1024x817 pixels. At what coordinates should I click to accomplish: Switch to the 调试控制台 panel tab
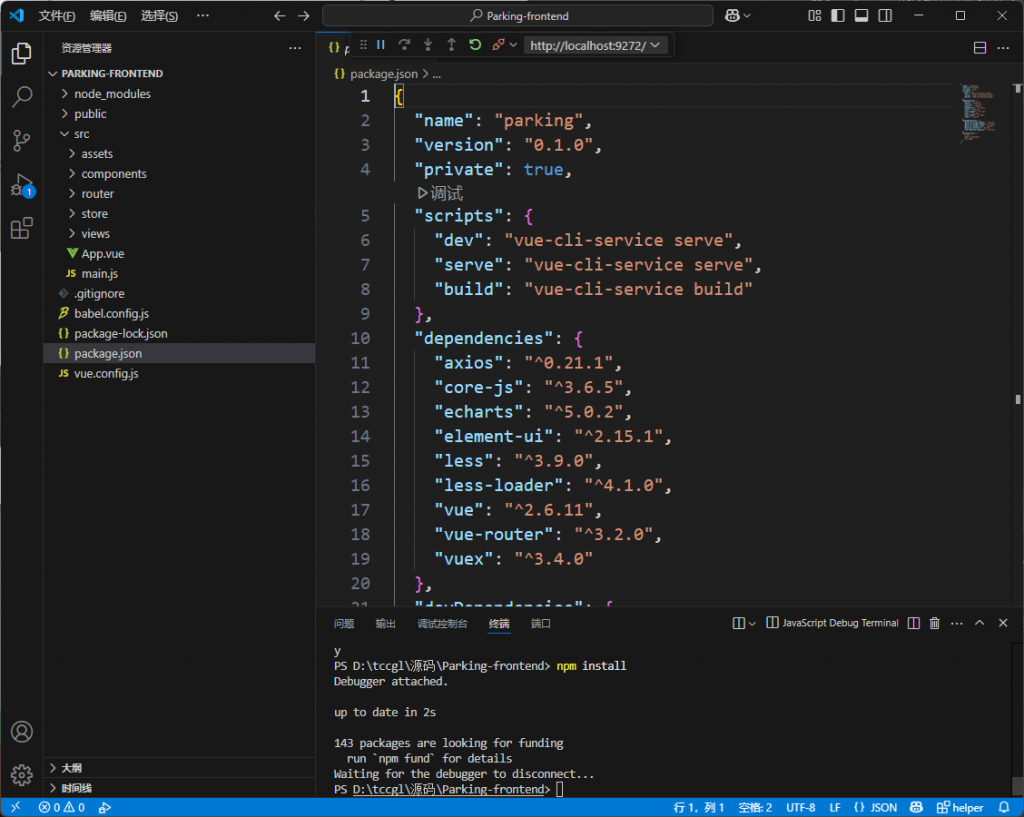pos(442,624)
